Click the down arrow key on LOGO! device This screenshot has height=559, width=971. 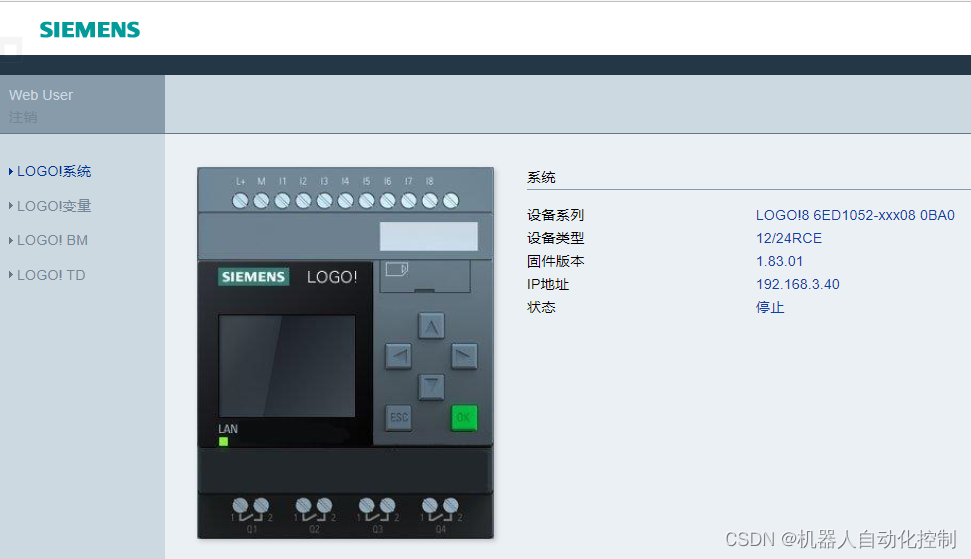pyautogui.click(x=431, y=387)
